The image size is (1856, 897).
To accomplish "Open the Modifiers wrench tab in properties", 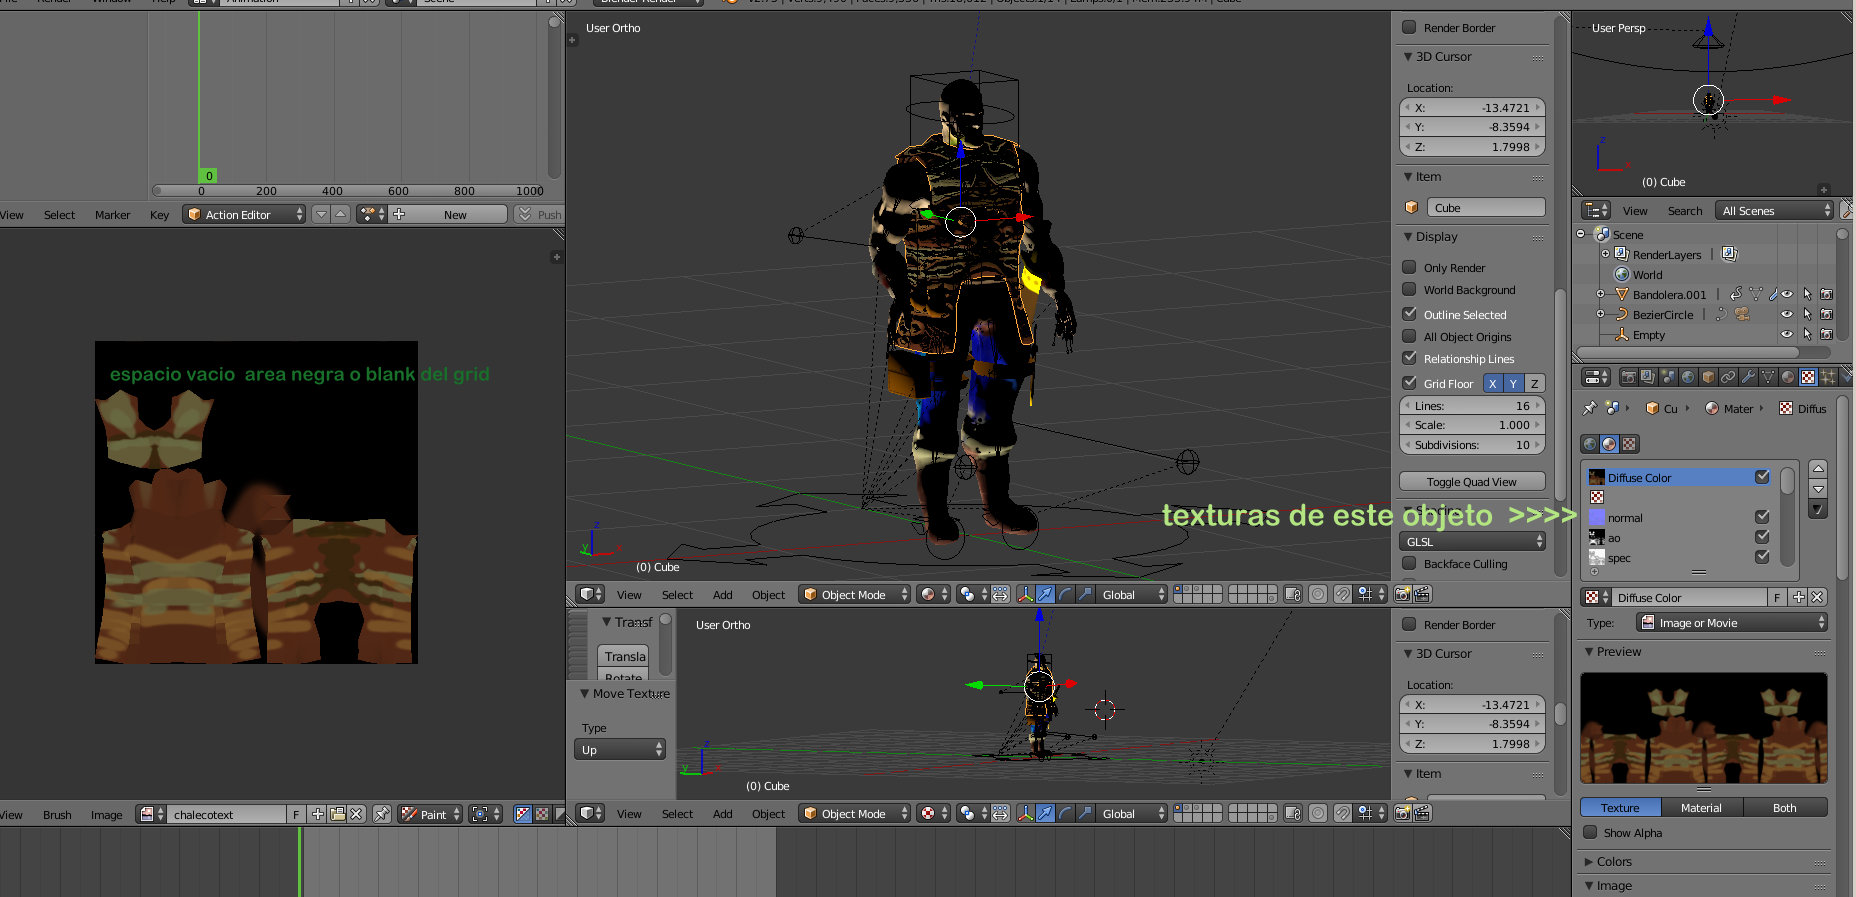I will 1748,377.
